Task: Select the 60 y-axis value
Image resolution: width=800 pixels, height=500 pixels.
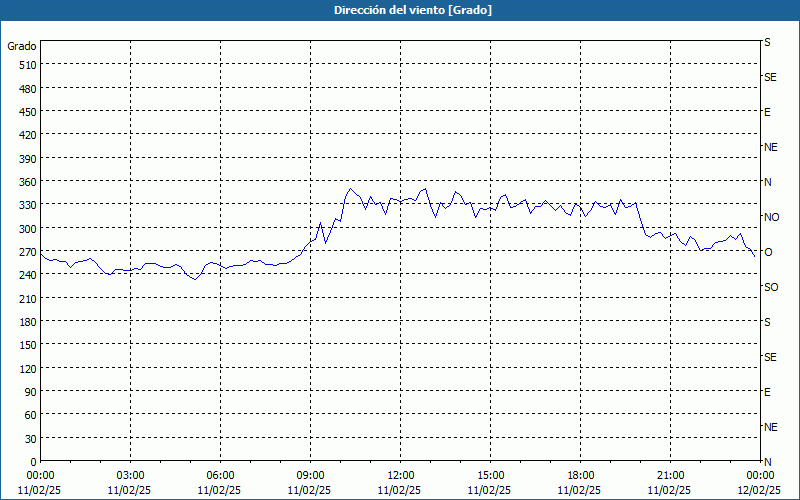Action: tap(31, 415)
